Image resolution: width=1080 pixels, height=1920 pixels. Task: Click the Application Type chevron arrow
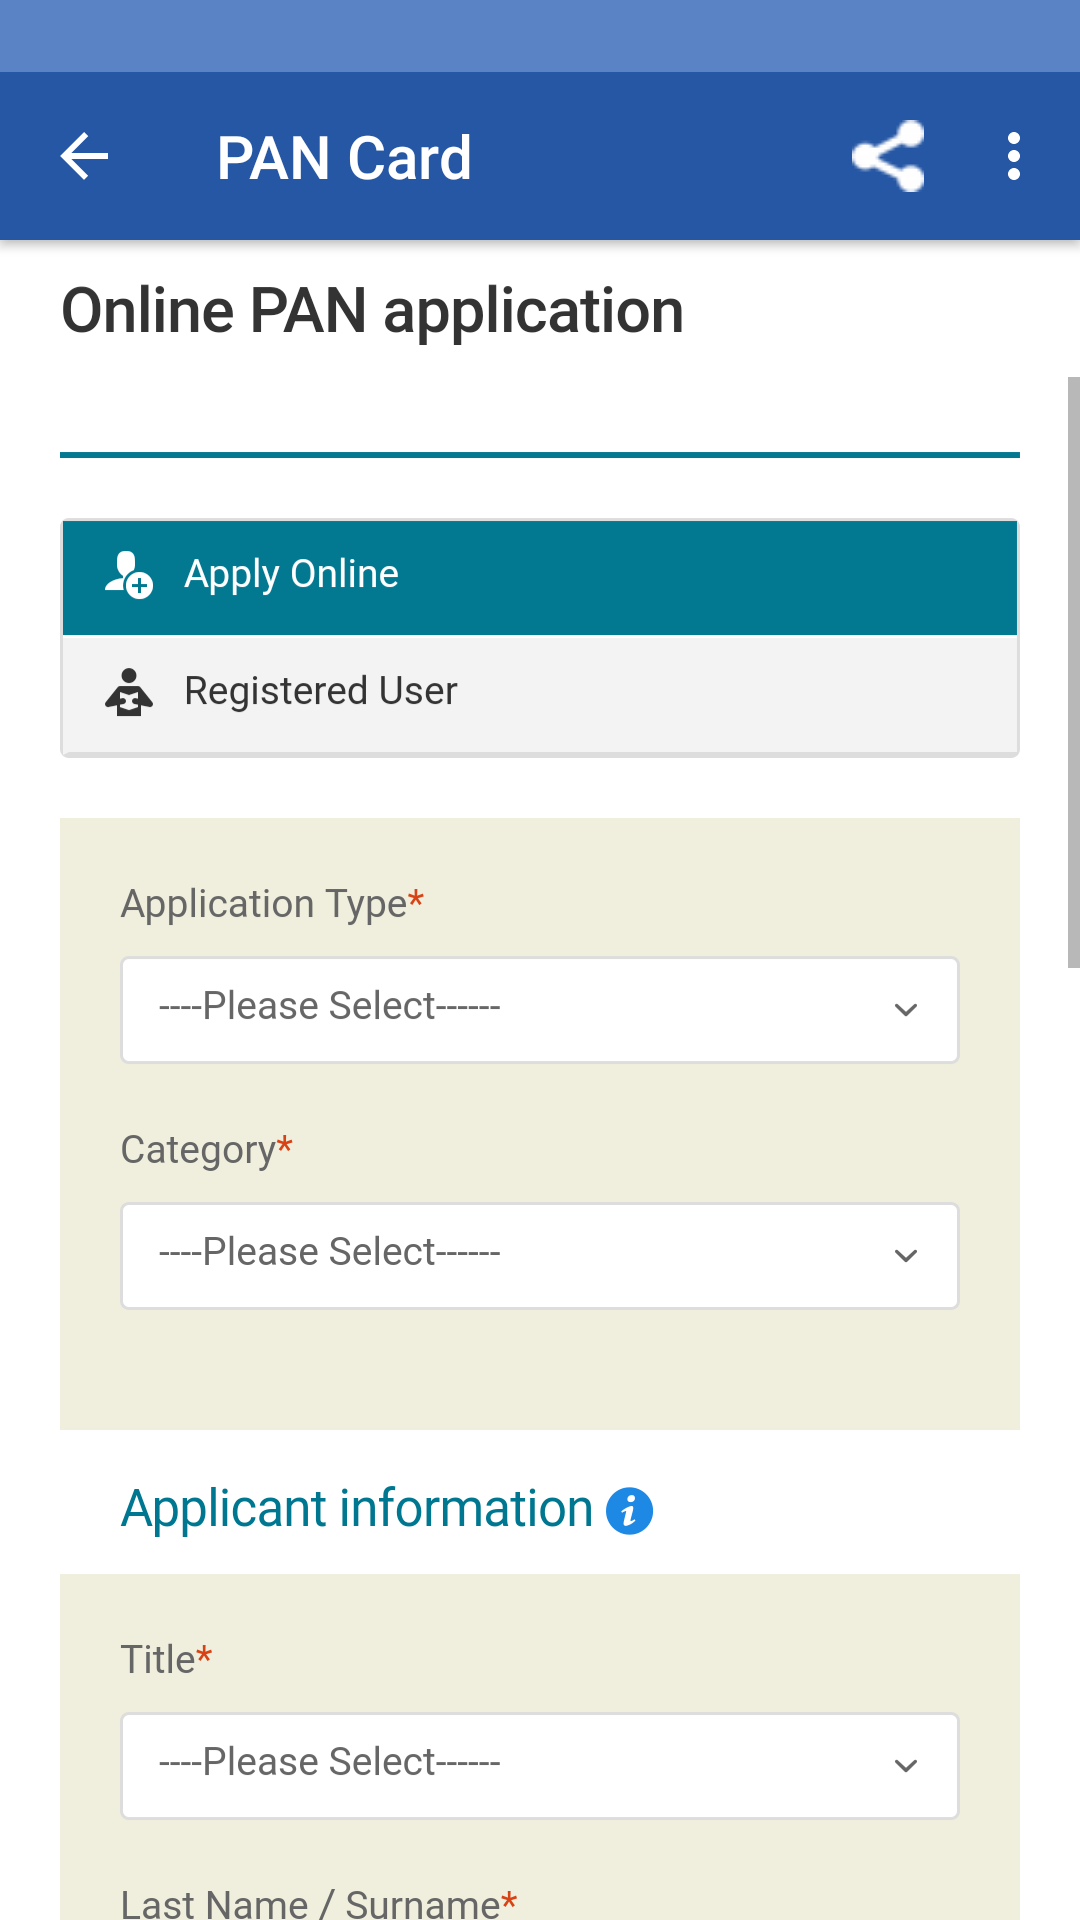[906, 1010]
